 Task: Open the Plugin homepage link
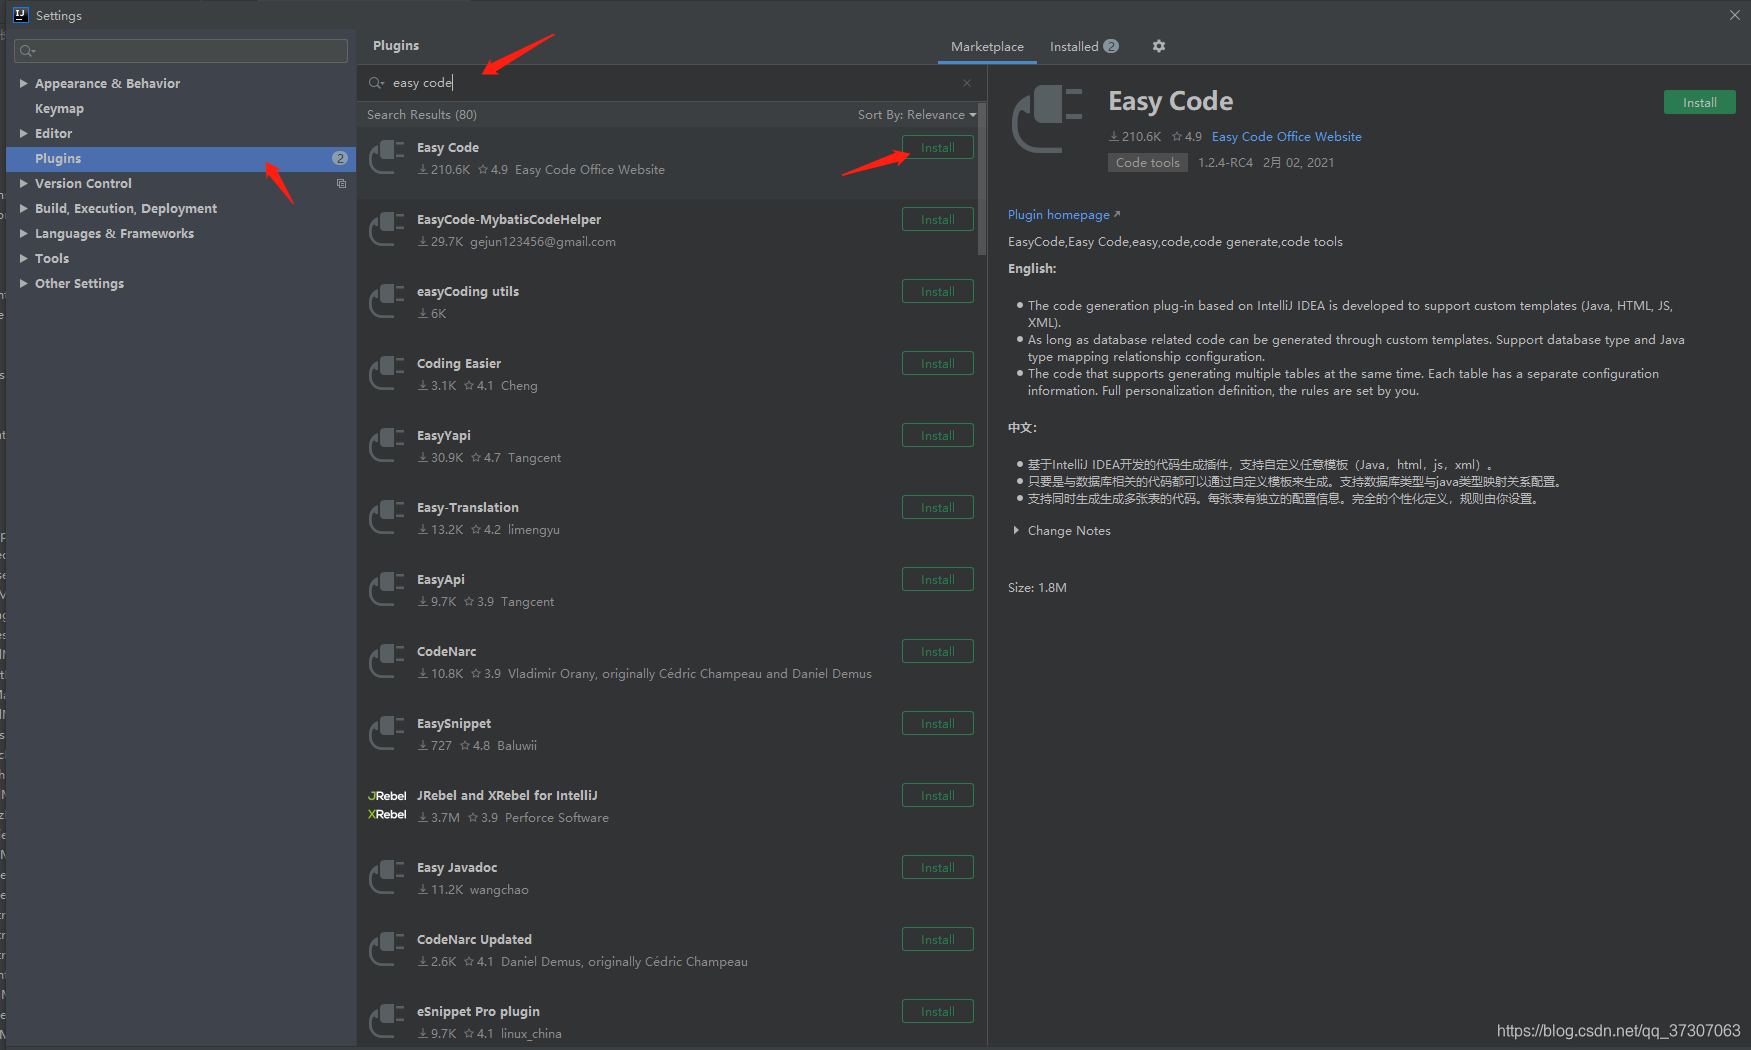1058,214
